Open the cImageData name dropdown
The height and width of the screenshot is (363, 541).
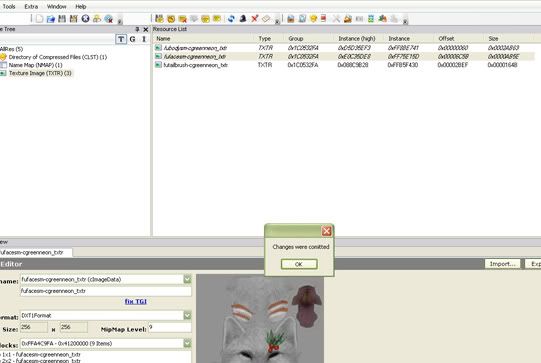[187, 279]
